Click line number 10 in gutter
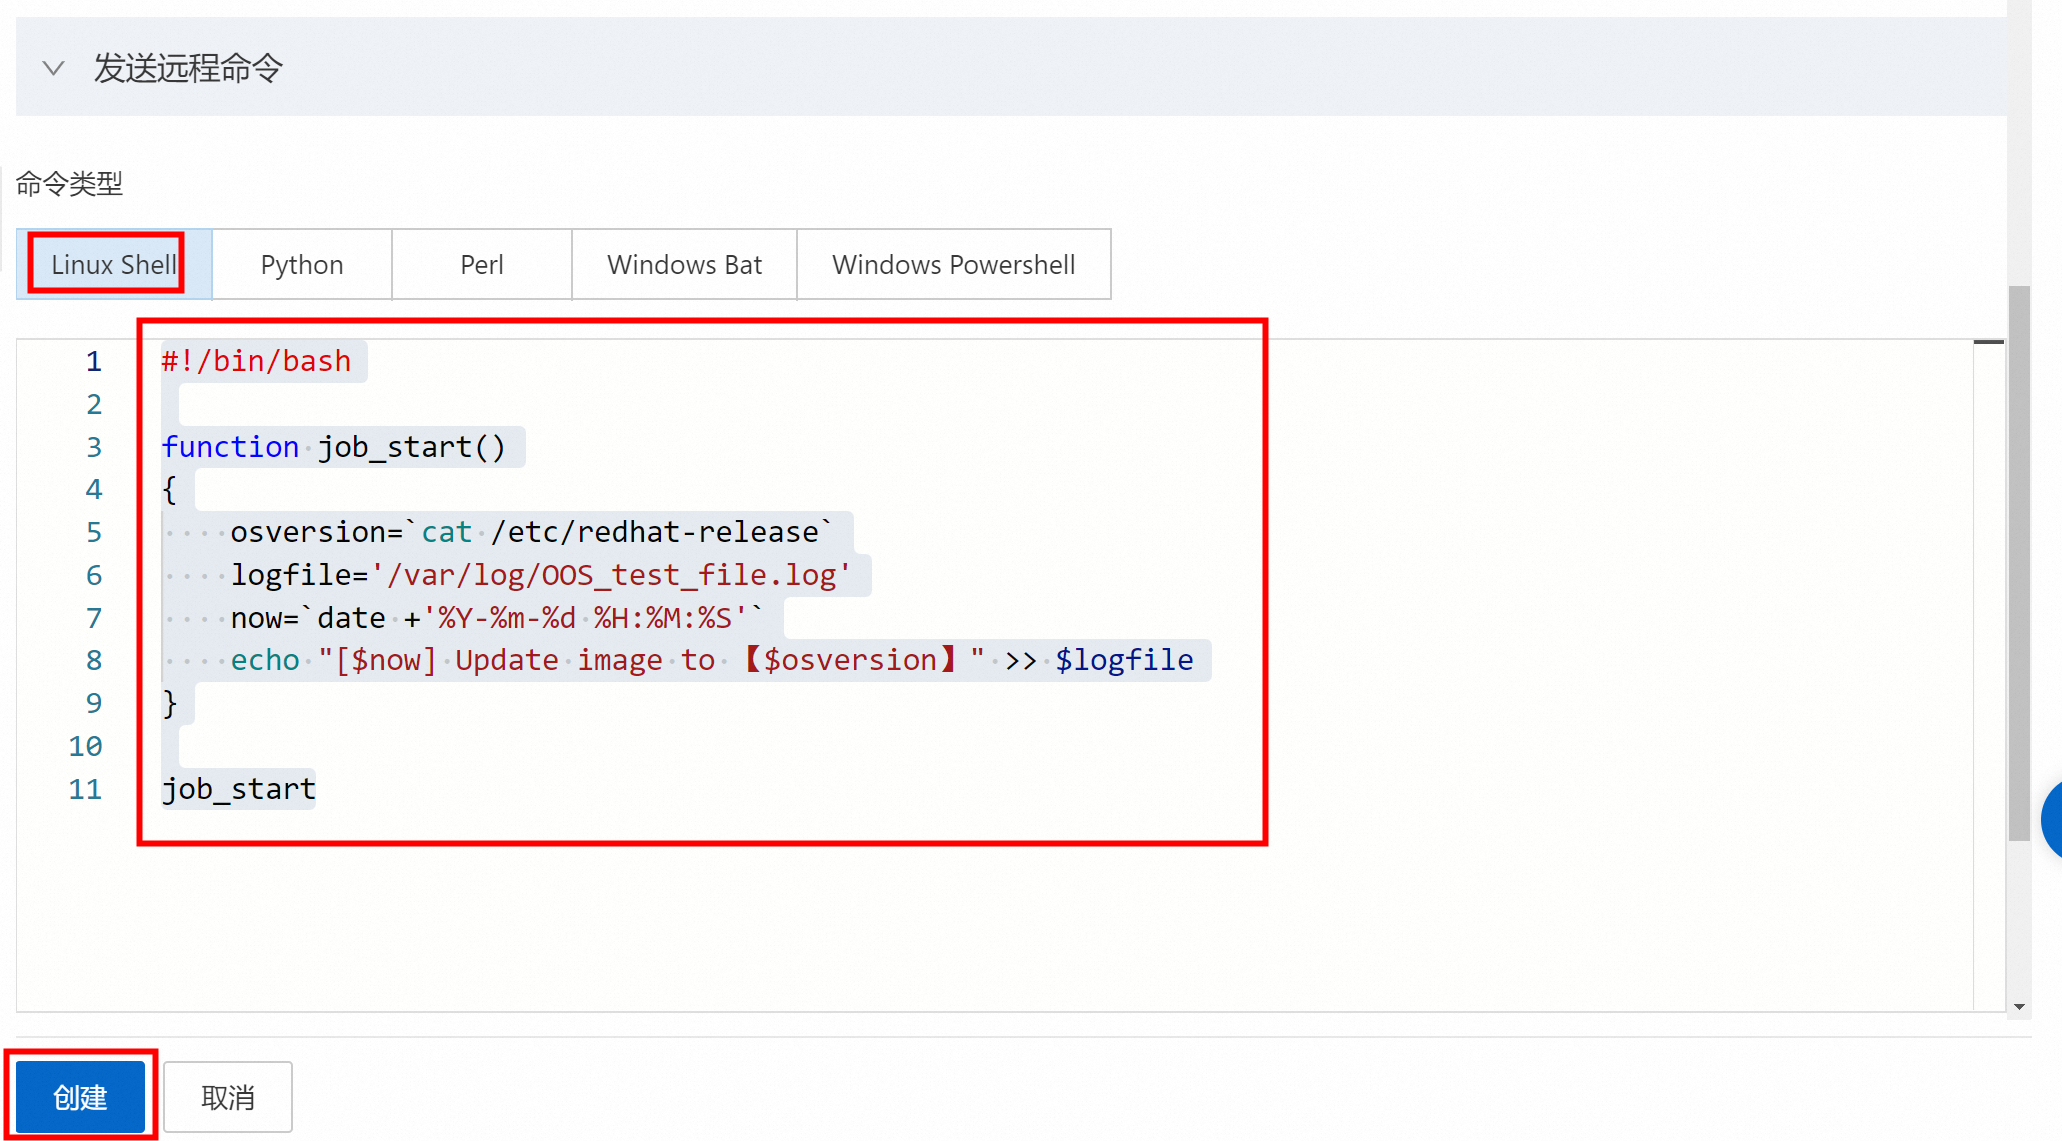The image size is (2062, 1141). tap(85, 746)
